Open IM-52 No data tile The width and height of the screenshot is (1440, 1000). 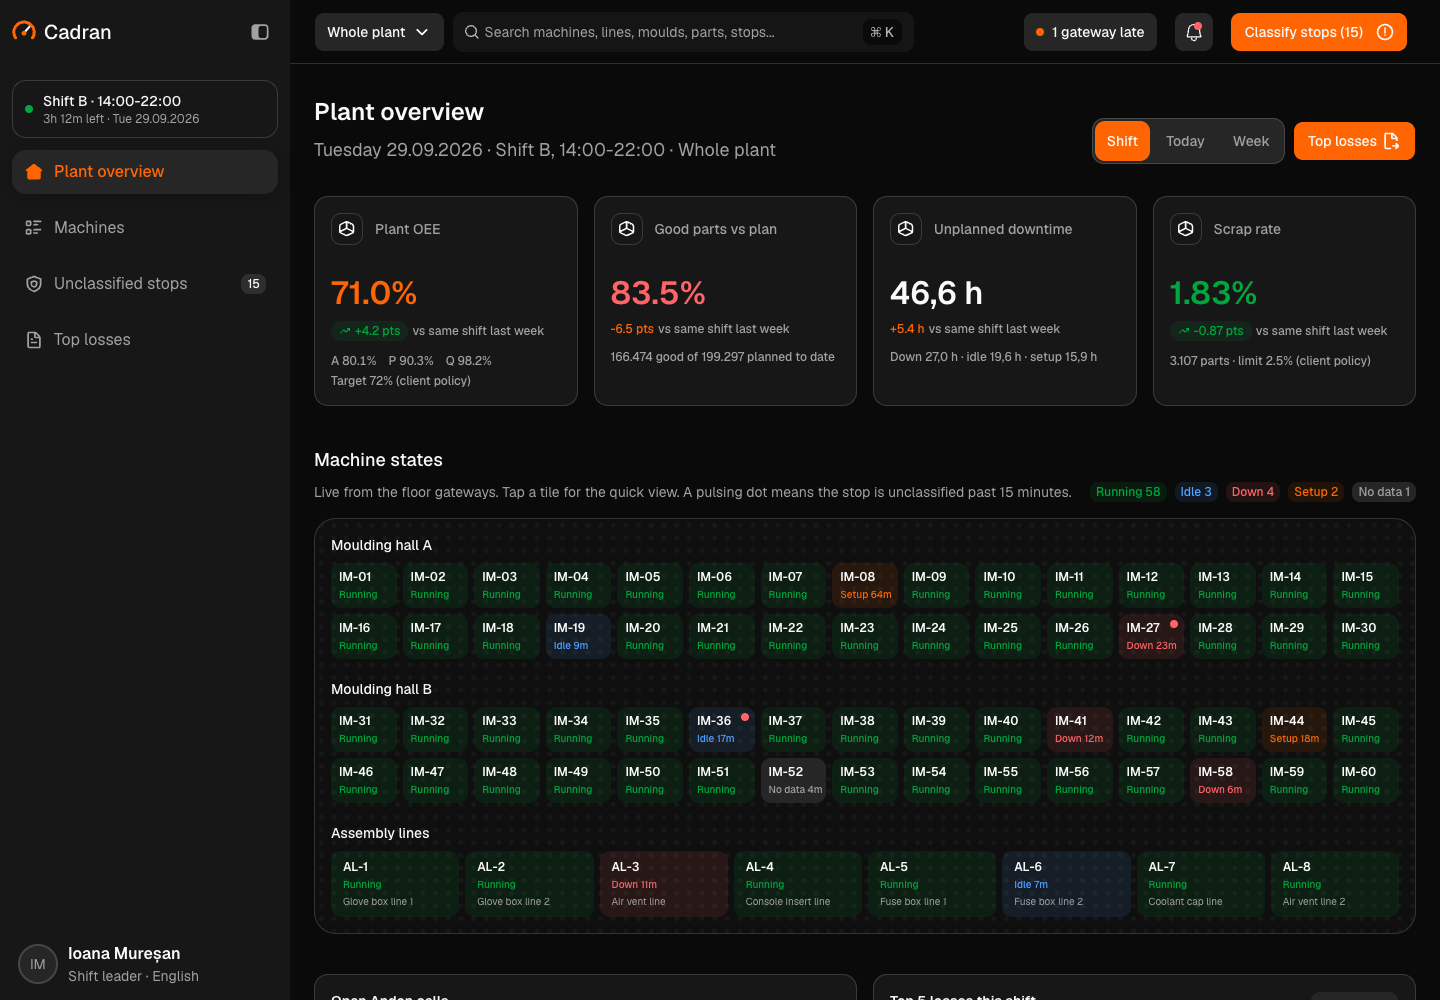pos(795,779)
